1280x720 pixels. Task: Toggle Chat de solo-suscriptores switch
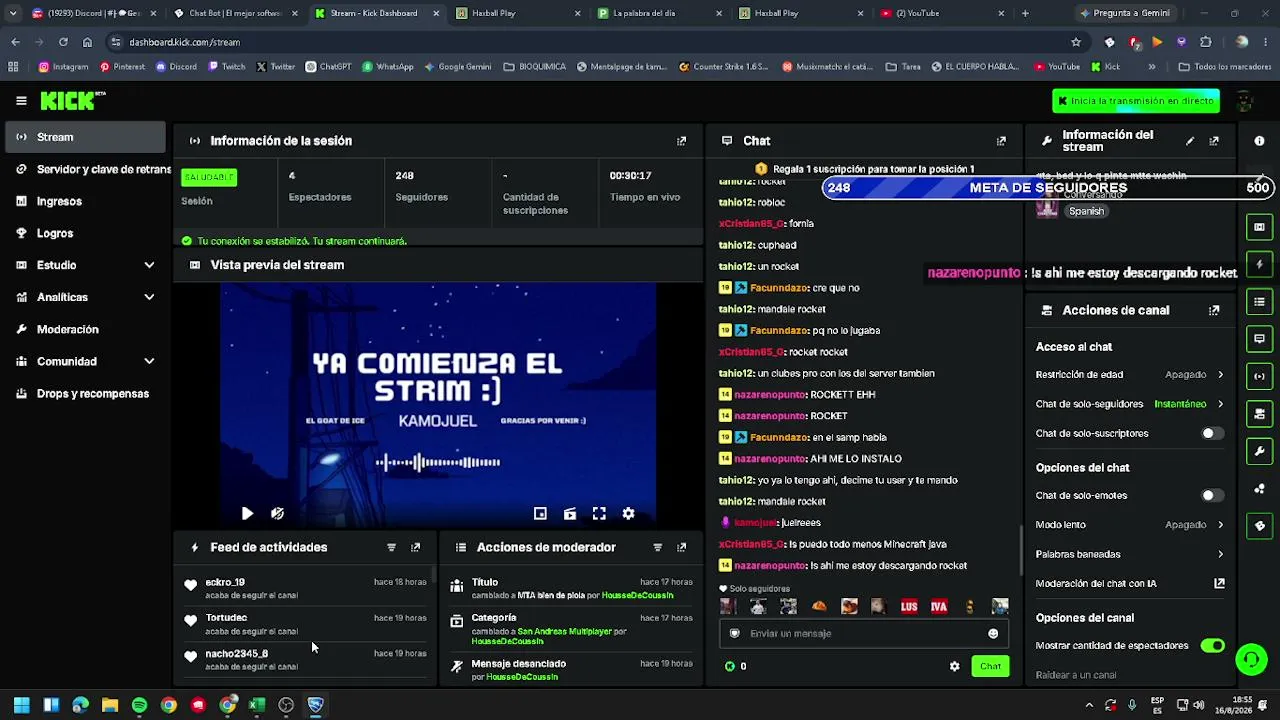pyautogui.click(x=1212, y=433)
